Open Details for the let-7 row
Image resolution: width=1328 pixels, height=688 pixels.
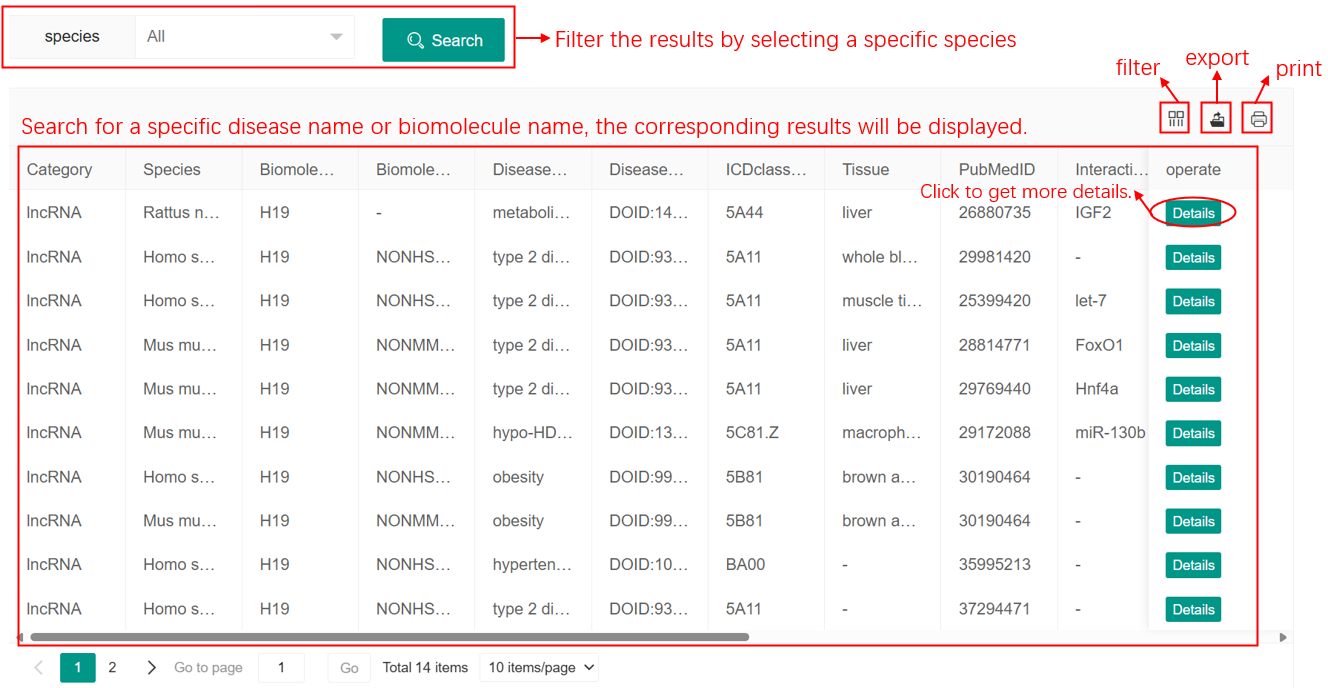tap(1193, 301)
